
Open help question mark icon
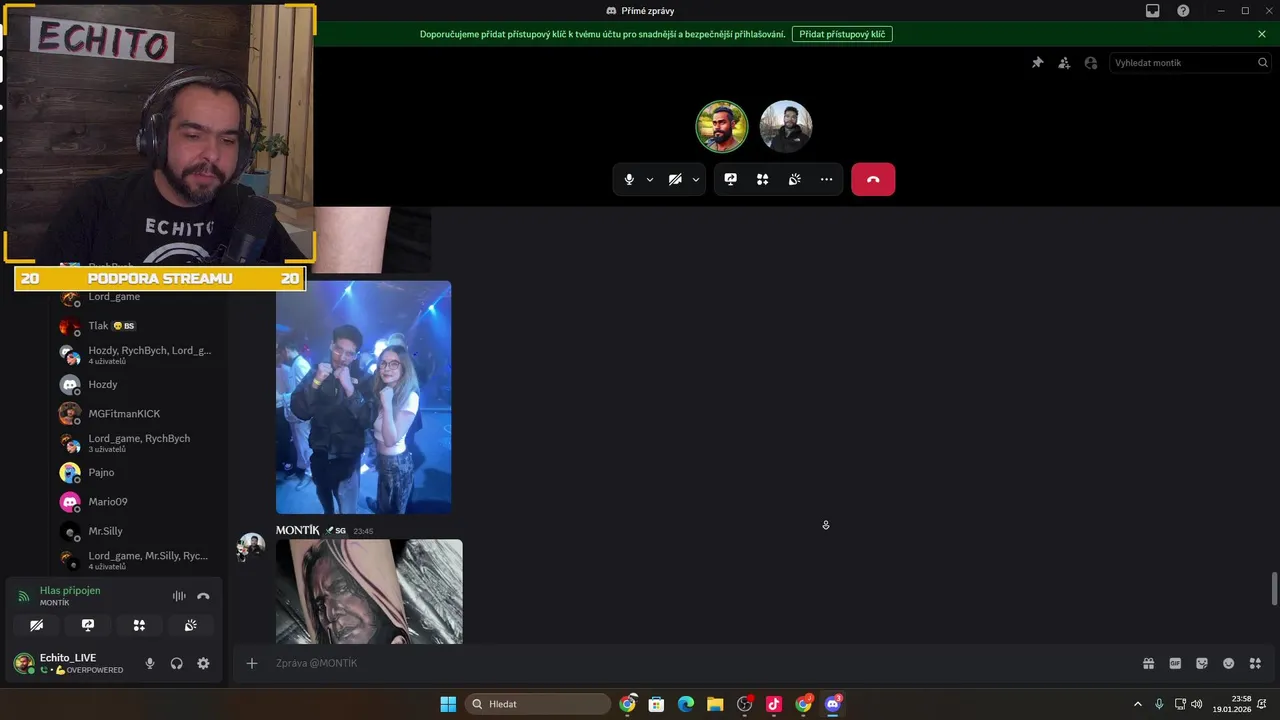1184,11
